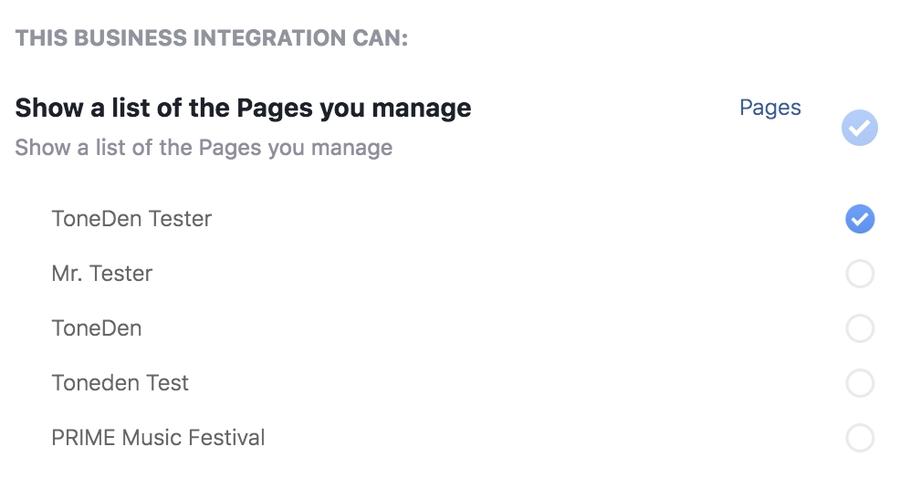Click the Mr. Tester page name

pyautogui.click(x=102, y=274)
